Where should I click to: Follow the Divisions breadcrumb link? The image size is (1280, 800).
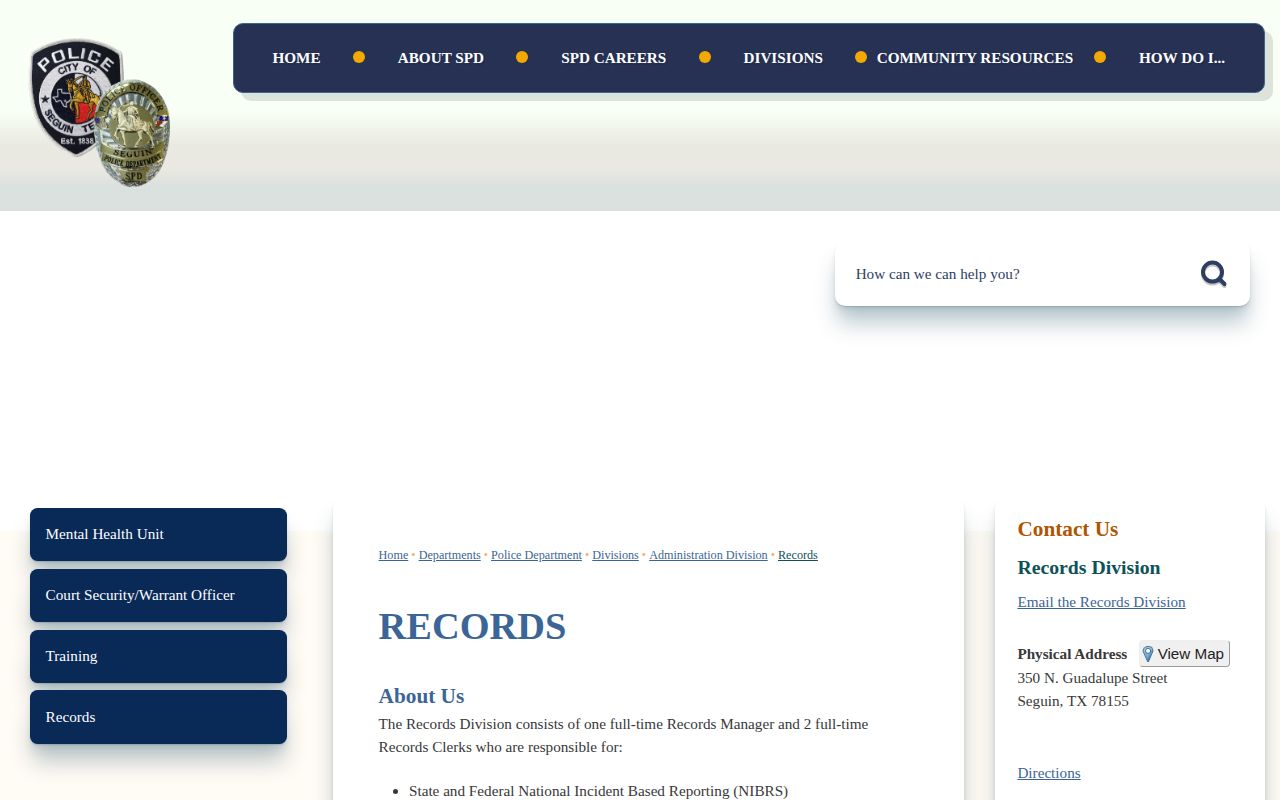[x=615, y=555]
